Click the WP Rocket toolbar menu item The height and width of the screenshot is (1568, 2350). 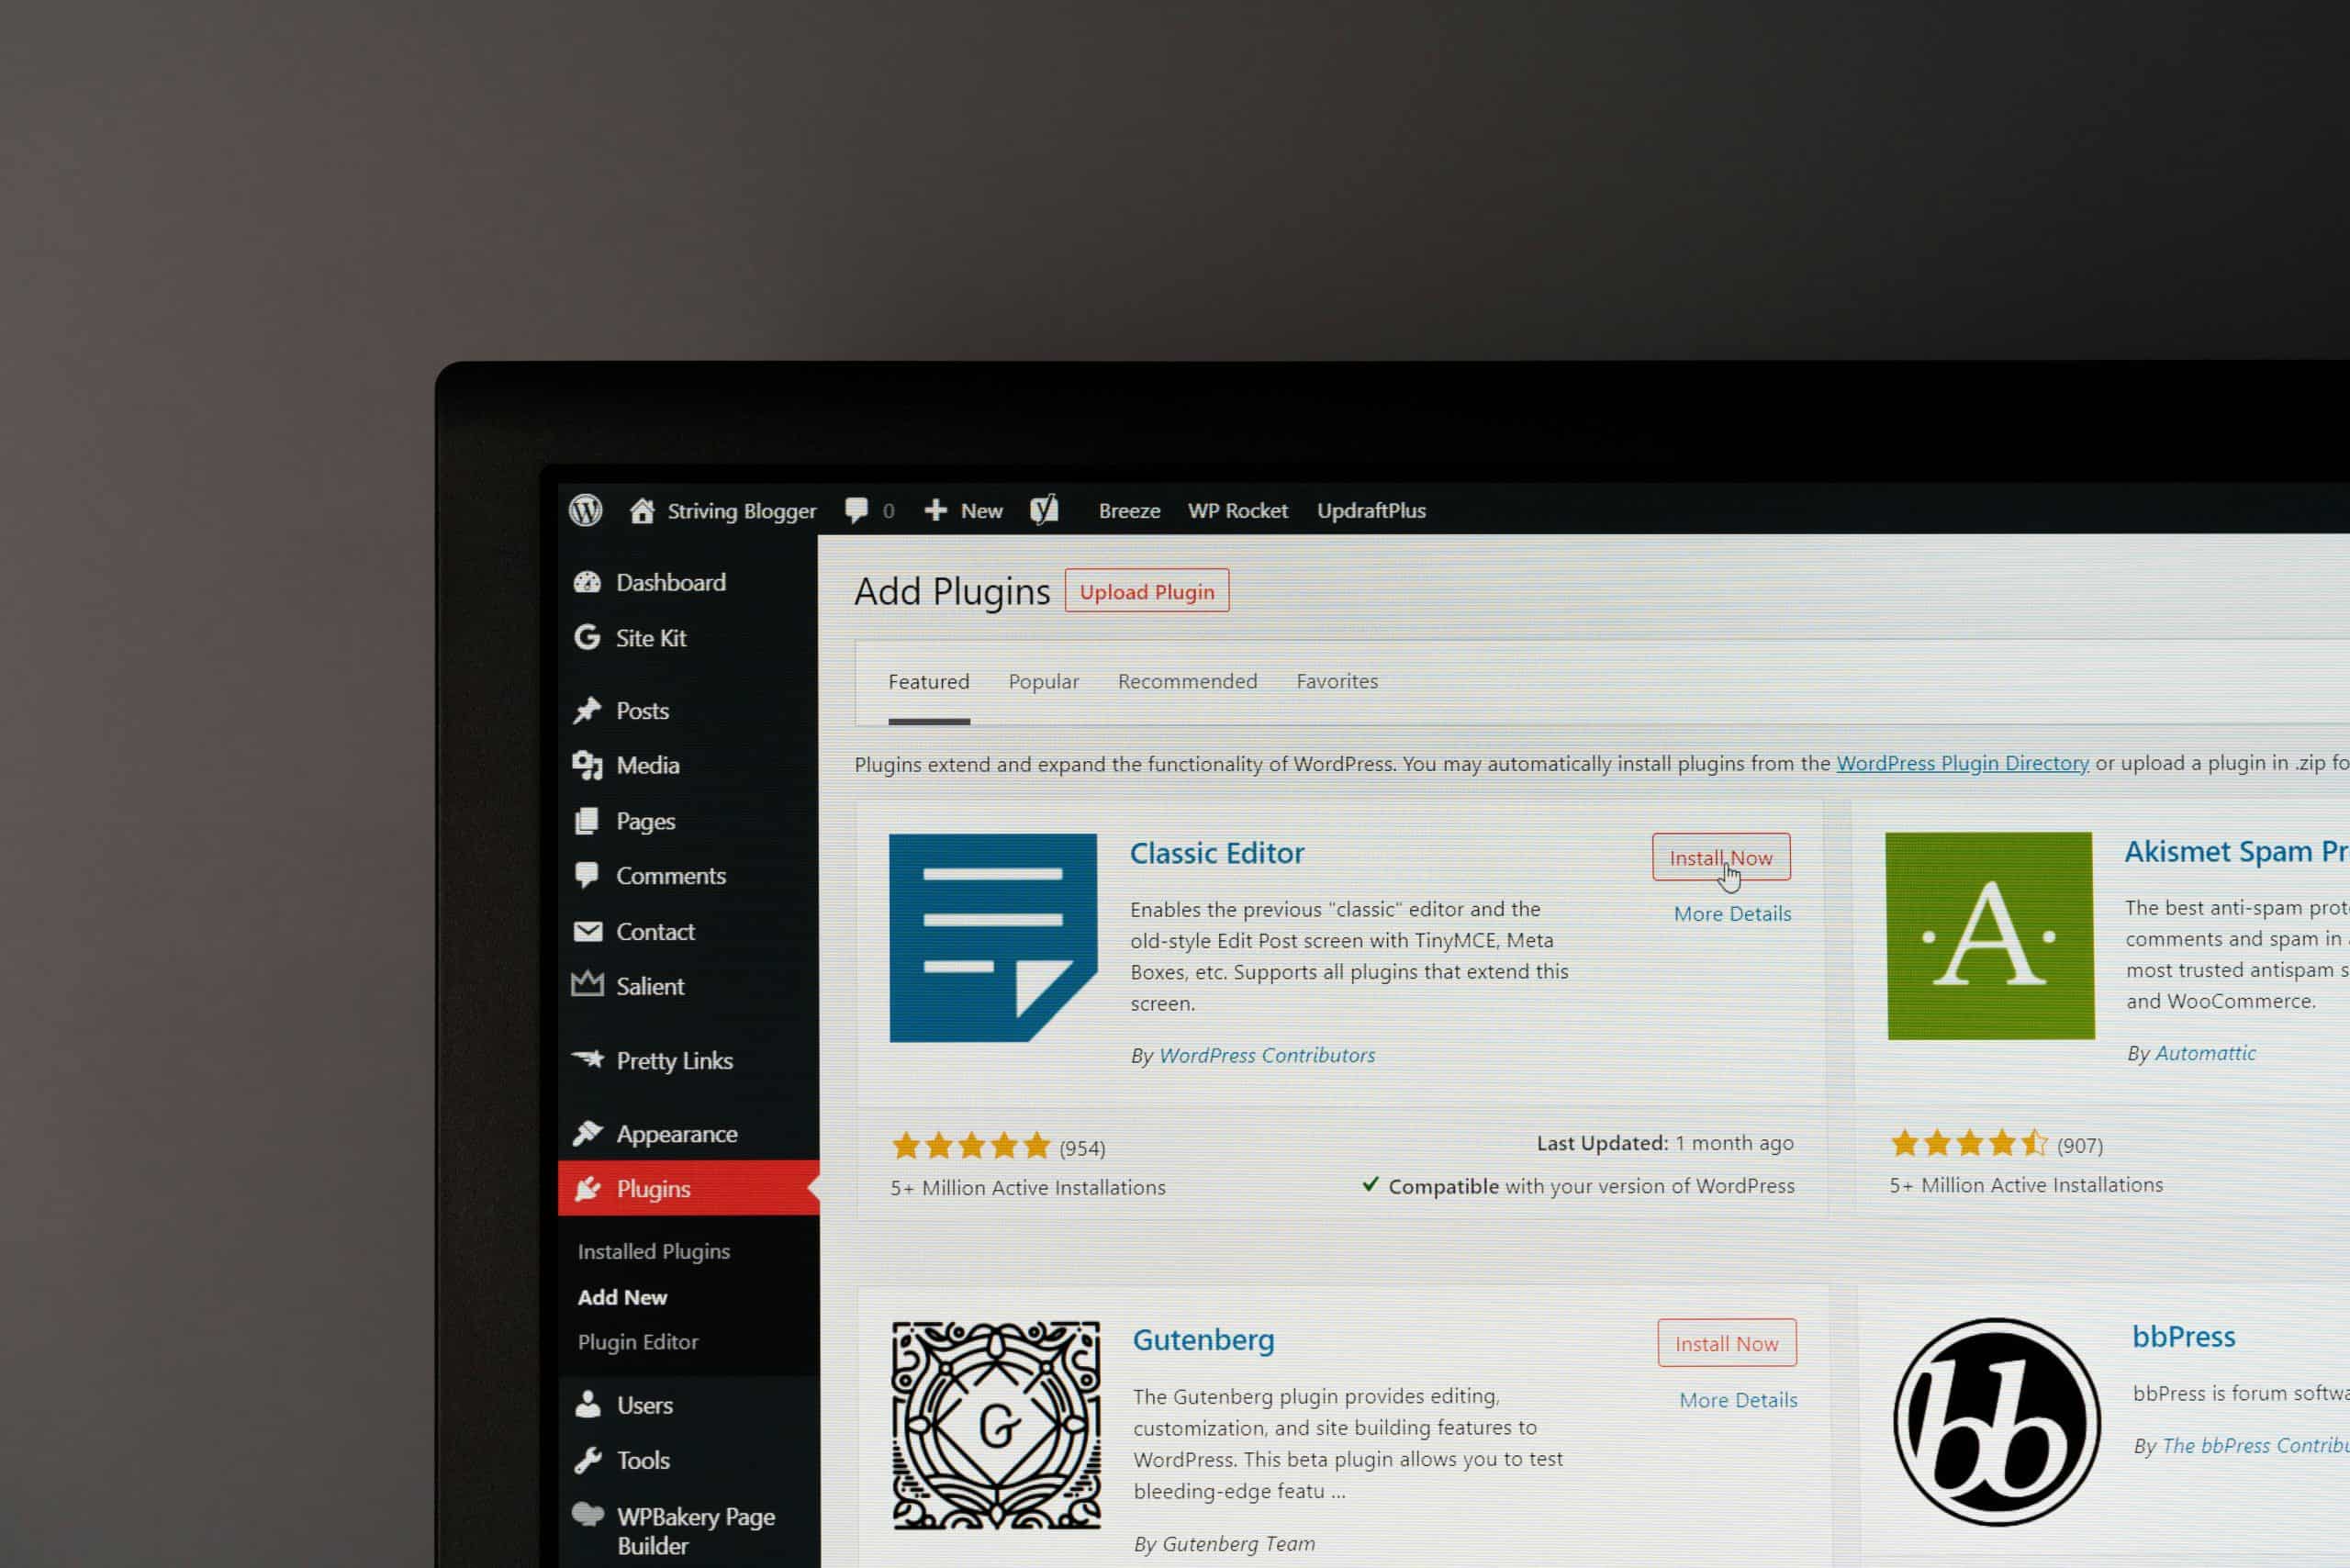pyautogui.click(x=1237, y=510)
